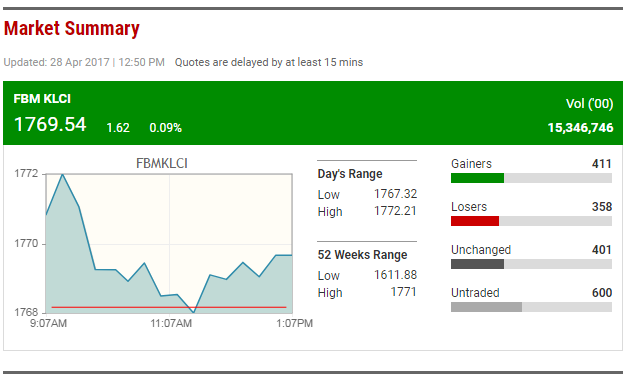Click the Gainers count 411
Screen dimensions: 635x383
pos(602,164)
